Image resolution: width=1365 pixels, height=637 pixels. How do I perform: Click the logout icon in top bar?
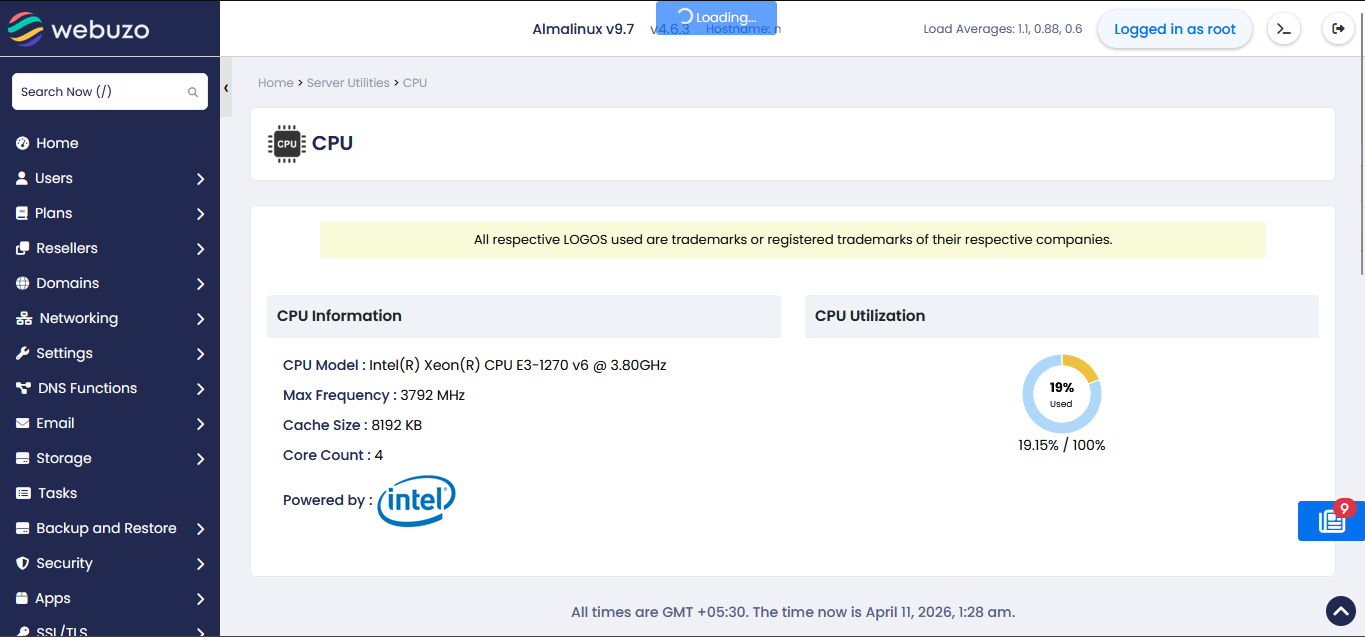[1338, 29]
